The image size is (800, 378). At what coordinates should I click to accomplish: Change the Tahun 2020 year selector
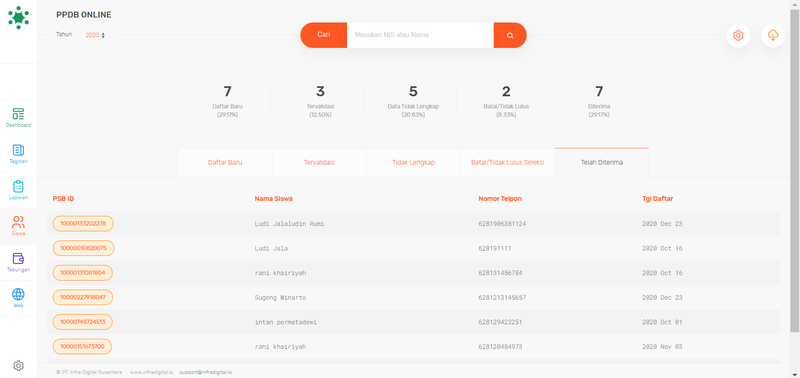coord(95,35)
